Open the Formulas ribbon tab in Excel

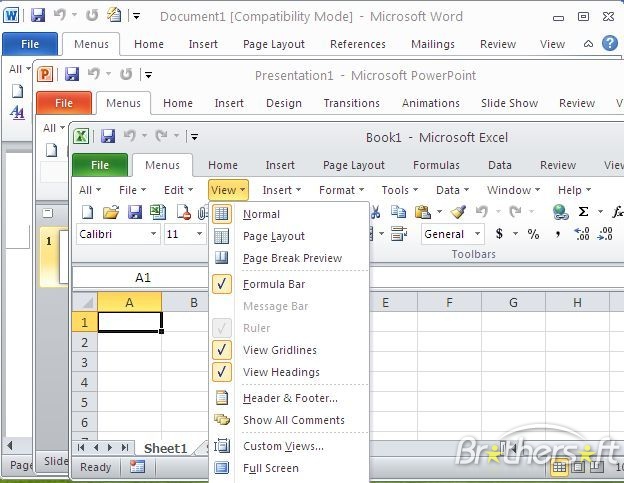[436, 165]
